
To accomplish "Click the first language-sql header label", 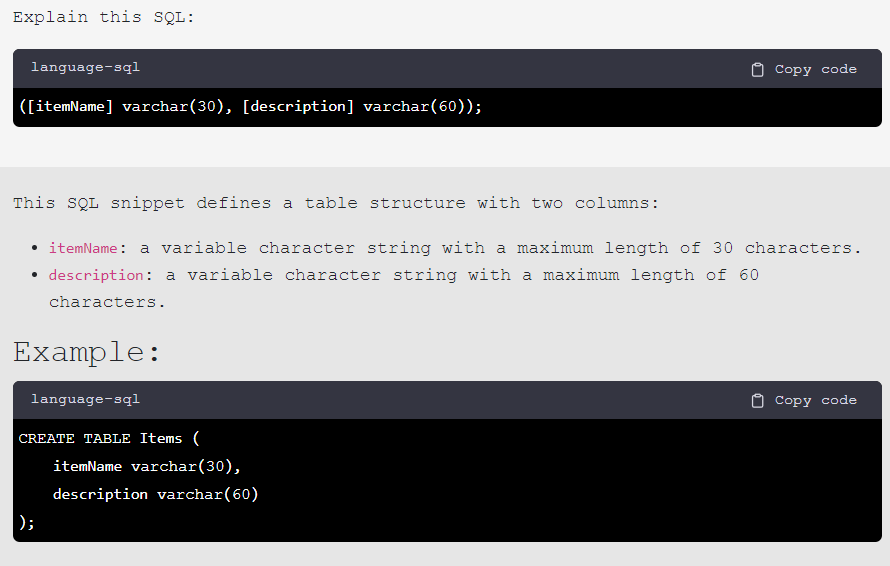I will (x=85, y=67).
